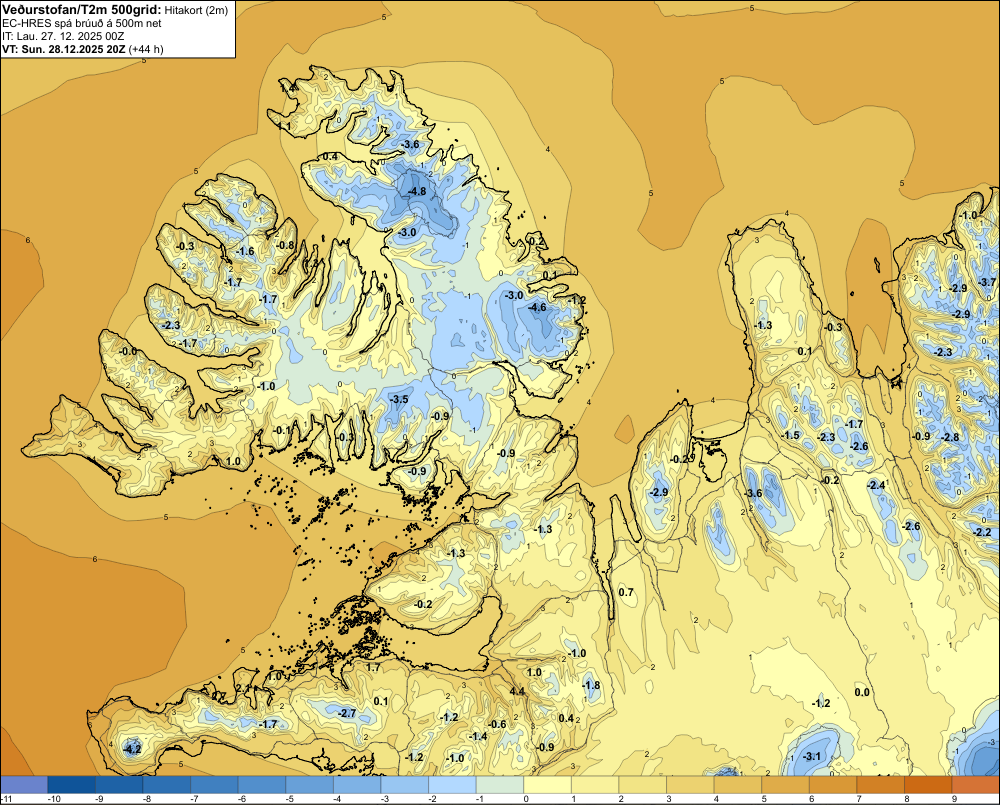Image resolution: width=1000 pixels, height=805 pixels.
Task: Click the -2.8 temperature label
Action: (x=950, y=437)
